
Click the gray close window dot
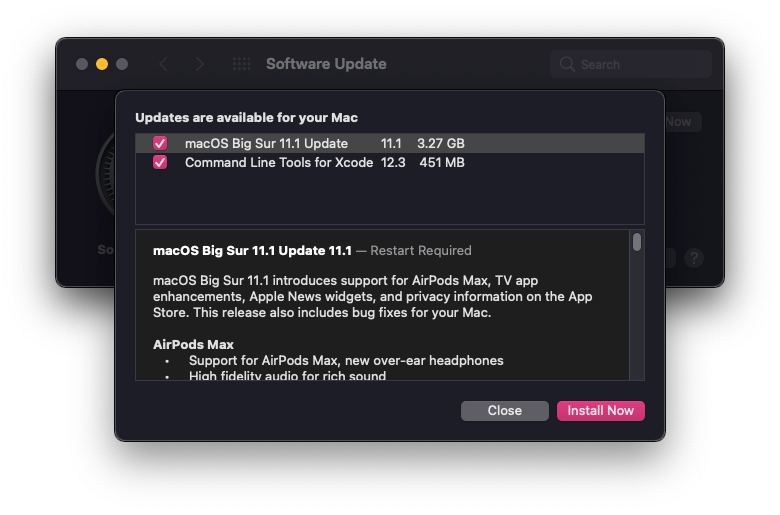tap(82, 64)
